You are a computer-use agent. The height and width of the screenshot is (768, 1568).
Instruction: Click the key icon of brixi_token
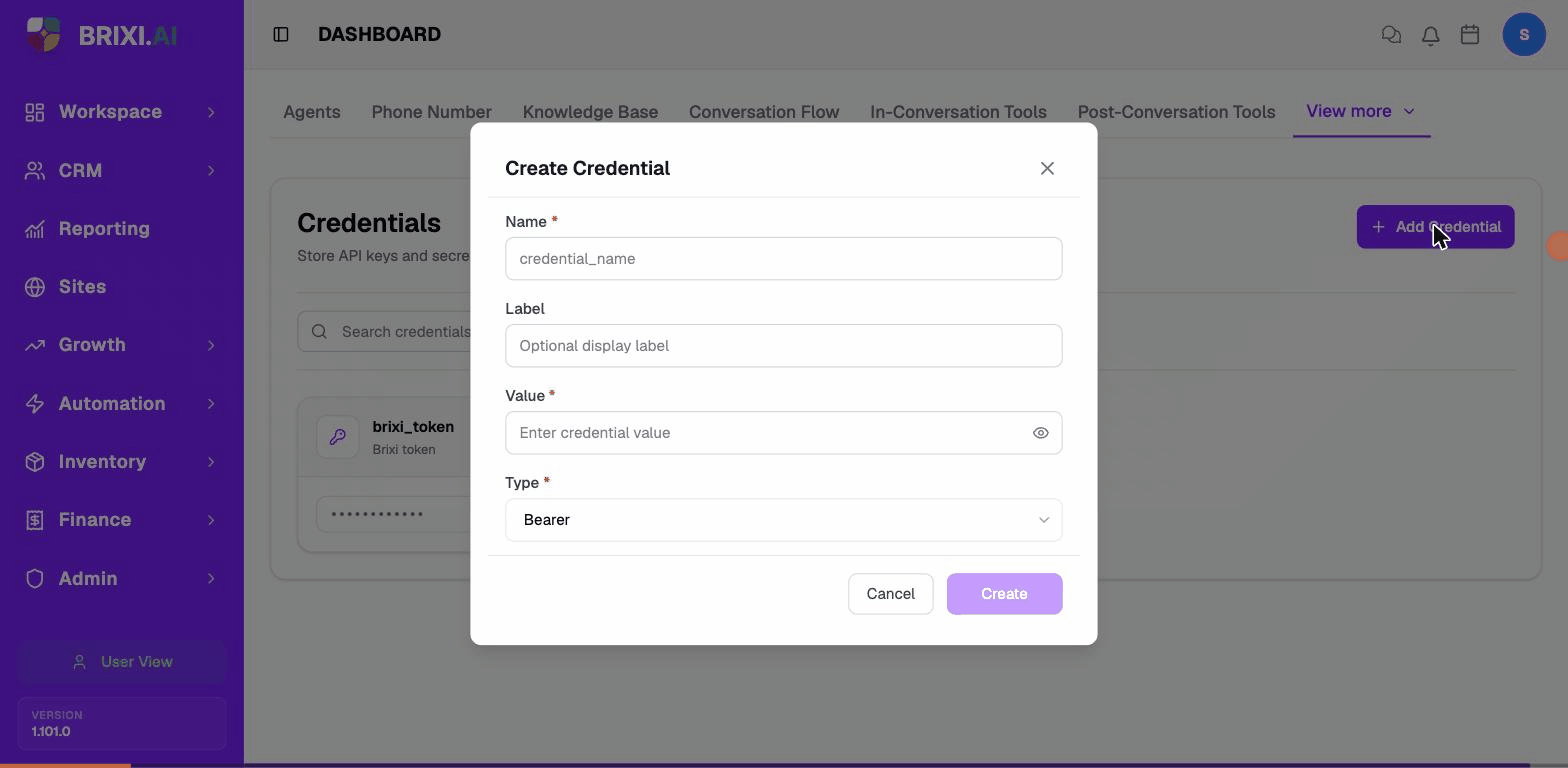[338, 437]
